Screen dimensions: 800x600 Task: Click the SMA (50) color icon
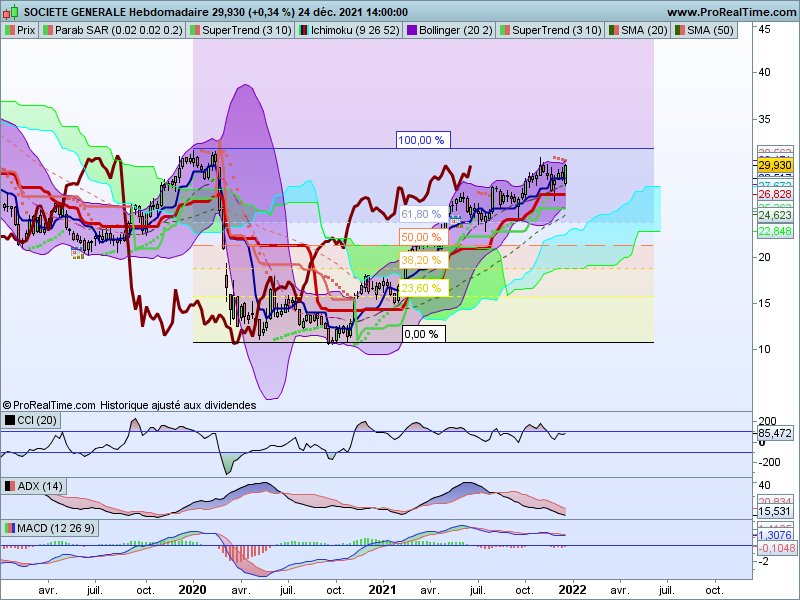tap(680, 31)
